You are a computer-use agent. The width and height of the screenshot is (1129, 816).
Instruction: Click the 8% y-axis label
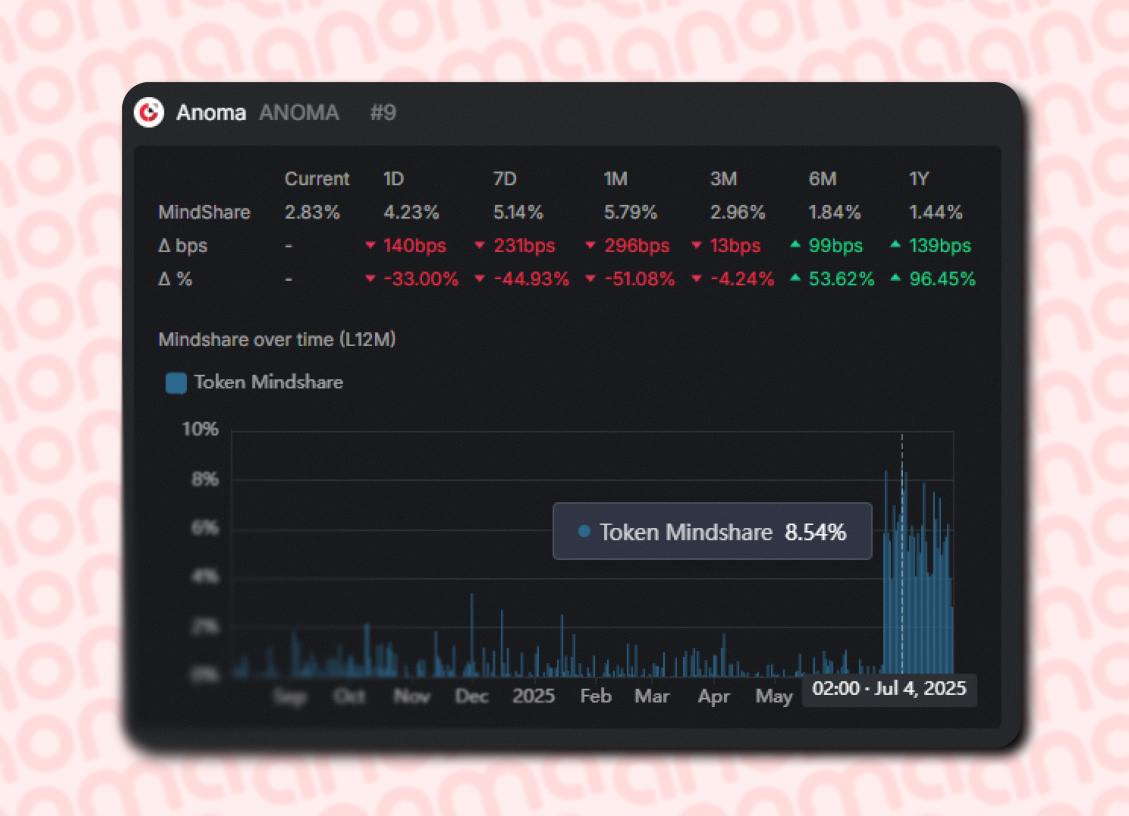point(205,480)
